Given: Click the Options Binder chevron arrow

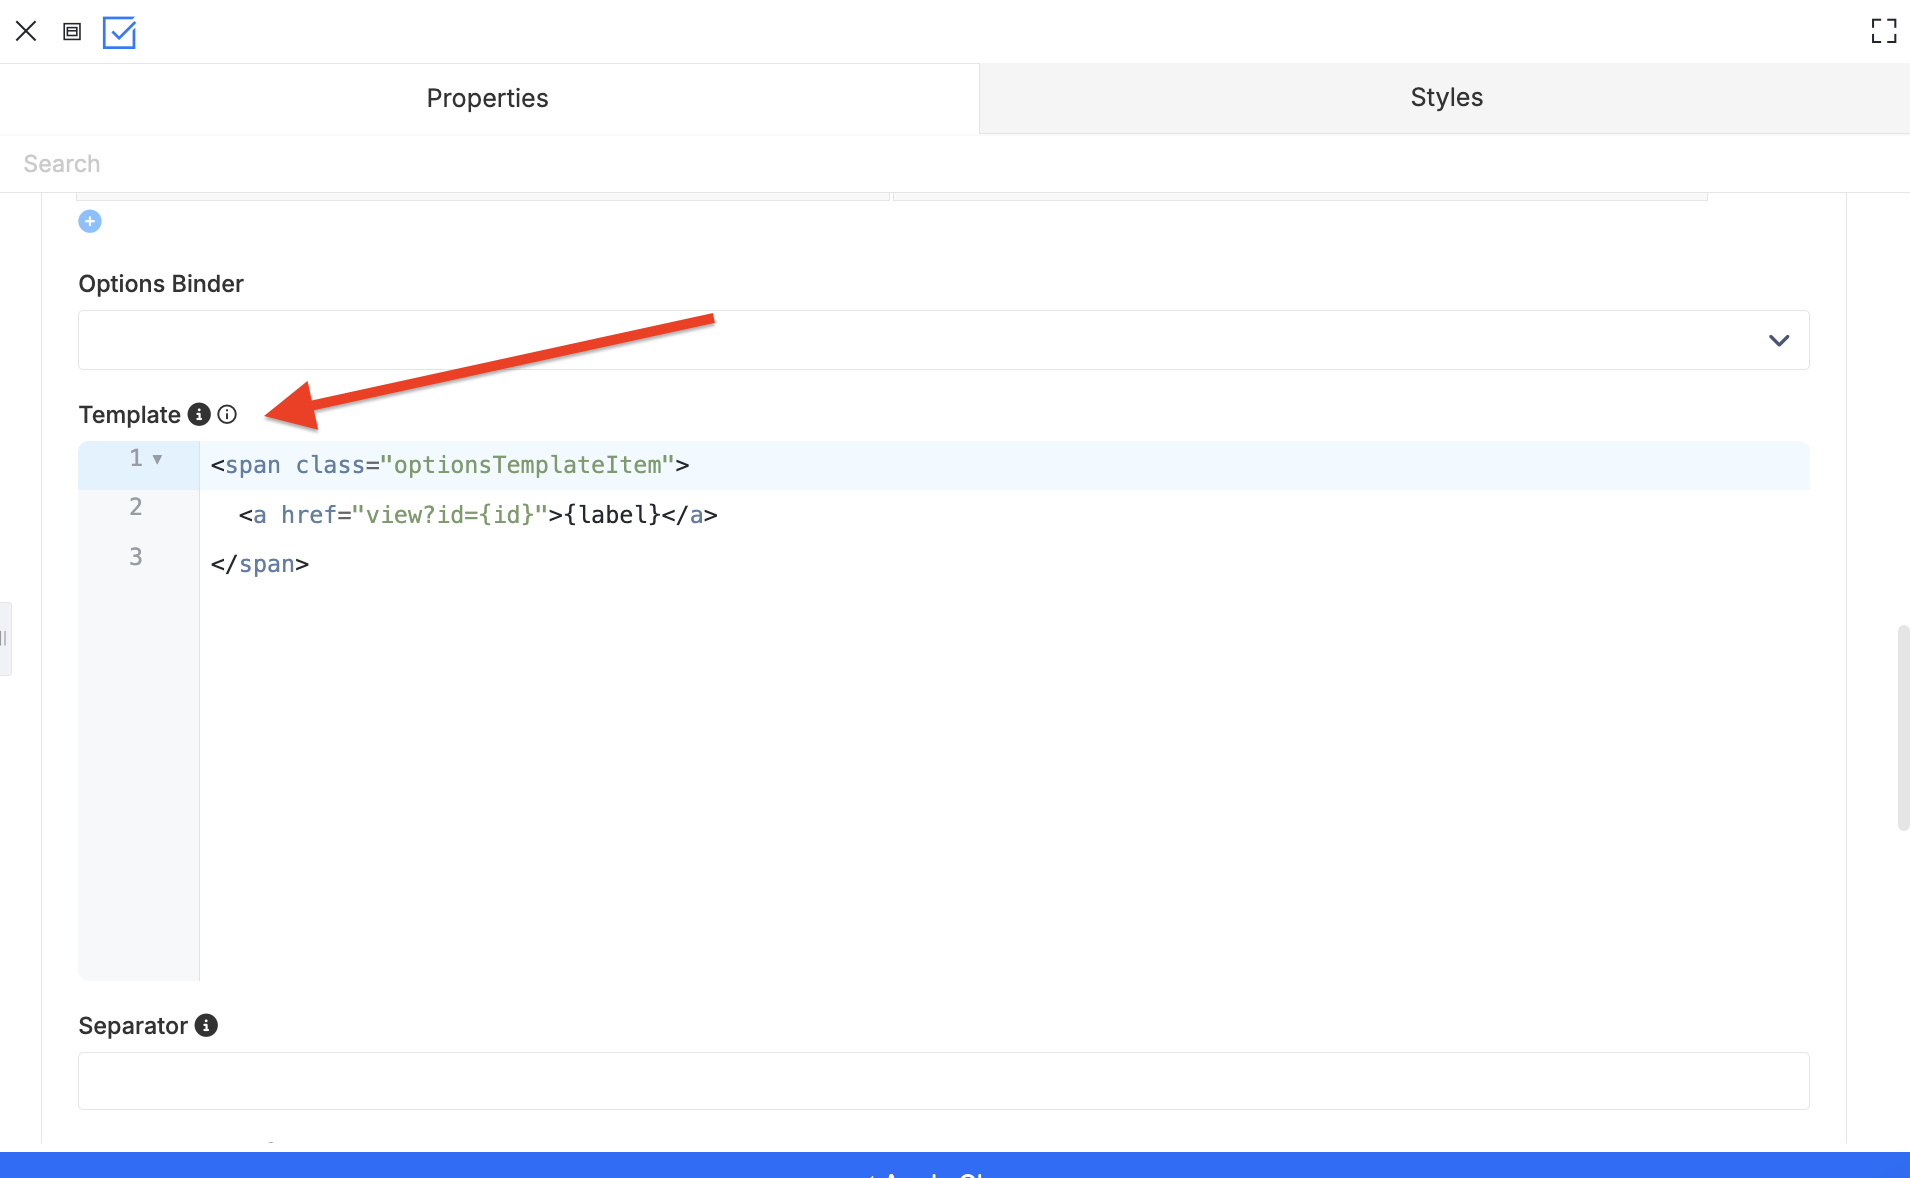Looking at the screenshot, I should [x=1778, y=340].
